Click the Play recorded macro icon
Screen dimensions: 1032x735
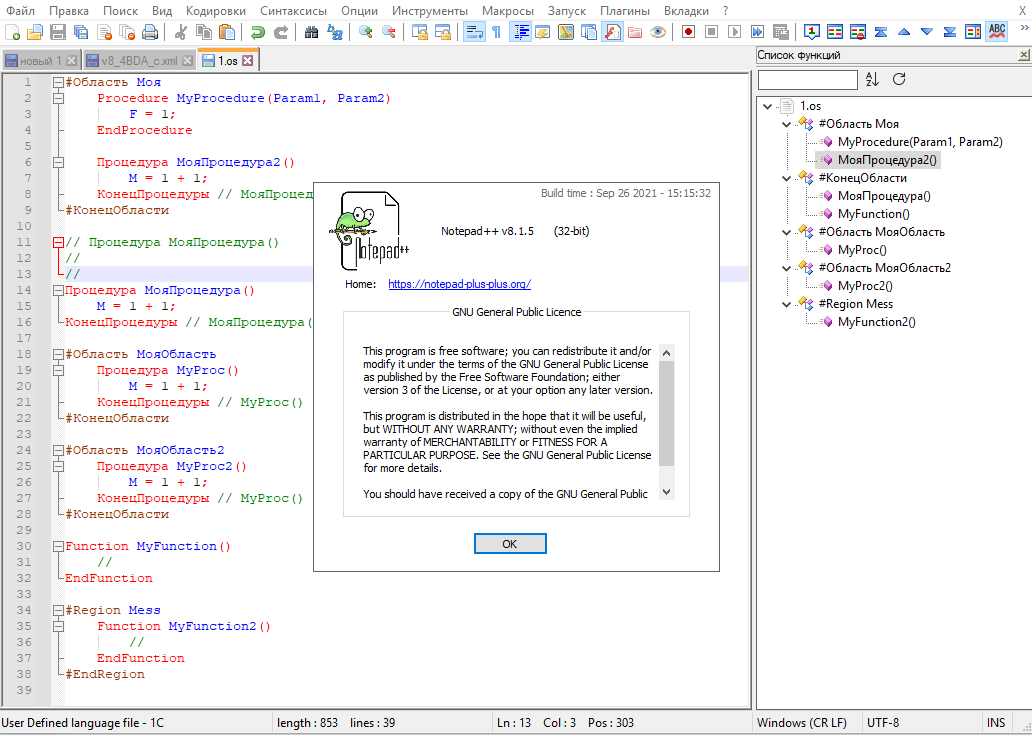pos(735,32)
